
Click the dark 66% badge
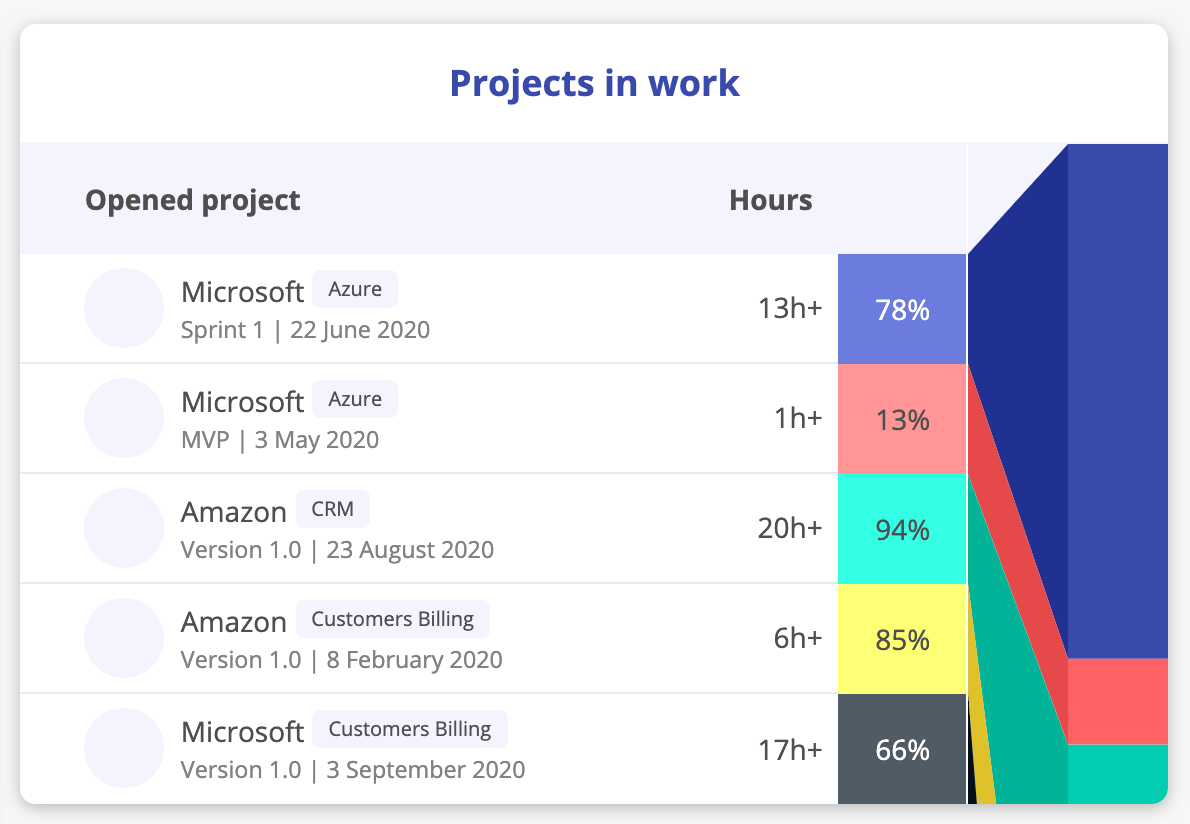(901, 748)
